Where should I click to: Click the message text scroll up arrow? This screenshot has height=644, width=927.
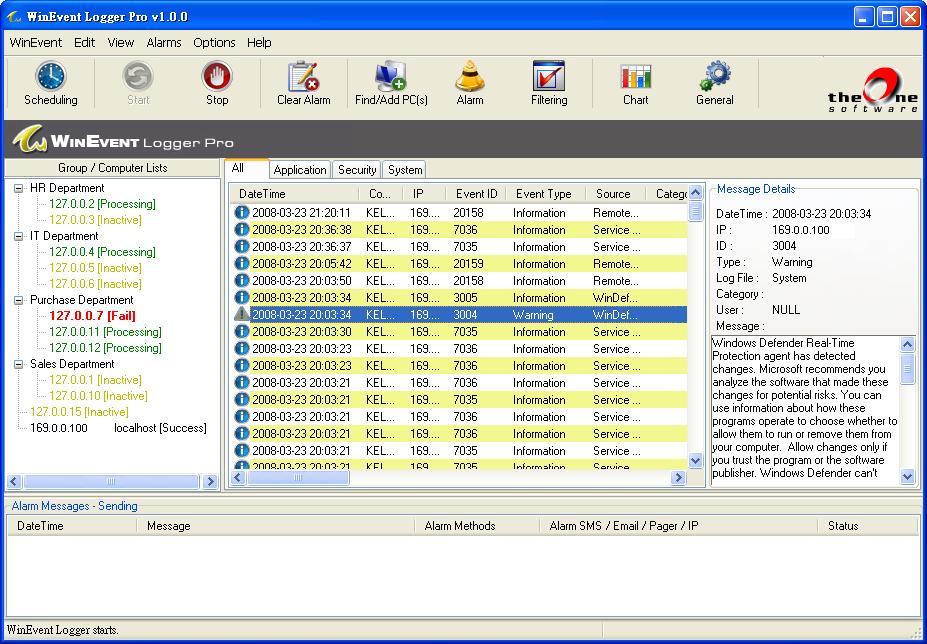(907, 344)
